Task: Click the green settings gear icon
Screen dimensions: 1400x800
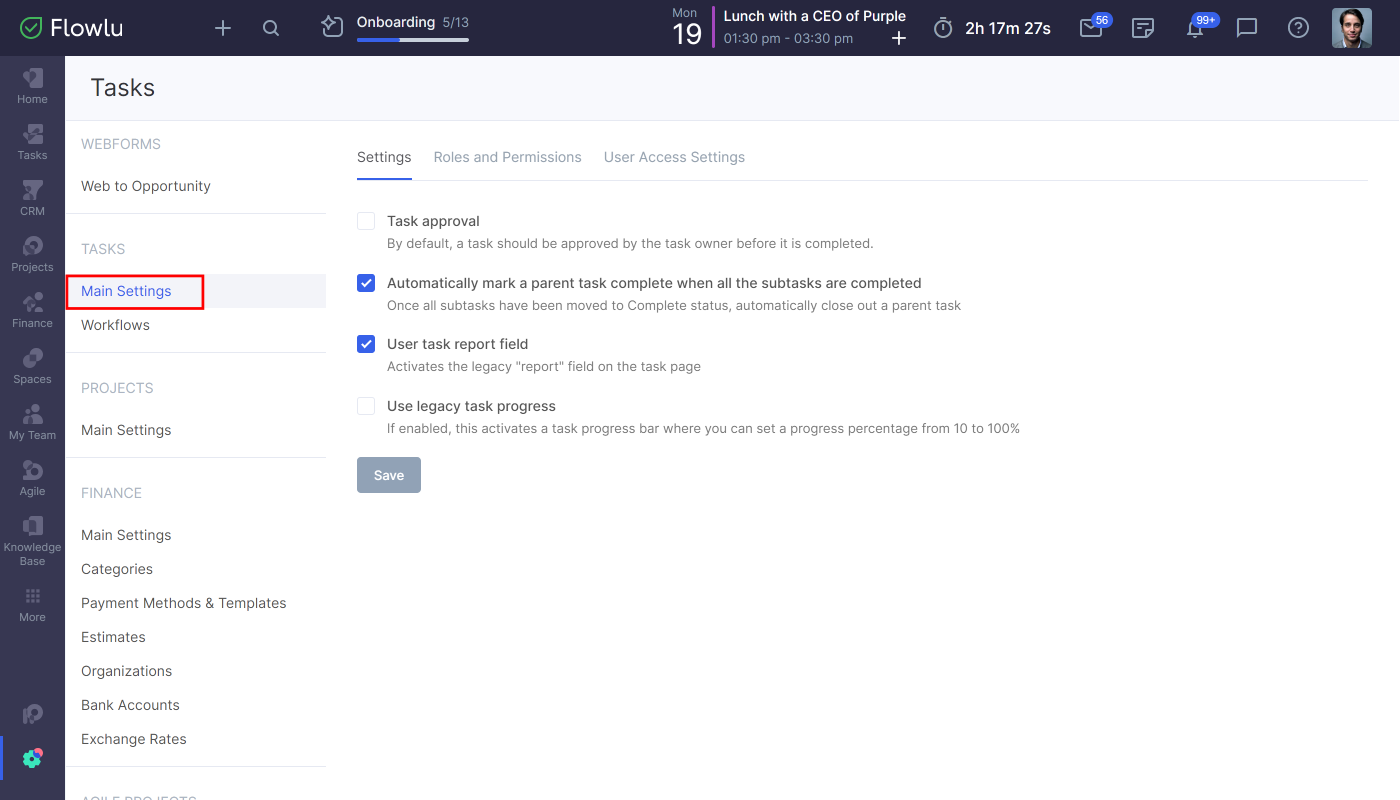Action: (x=32, y=758)
